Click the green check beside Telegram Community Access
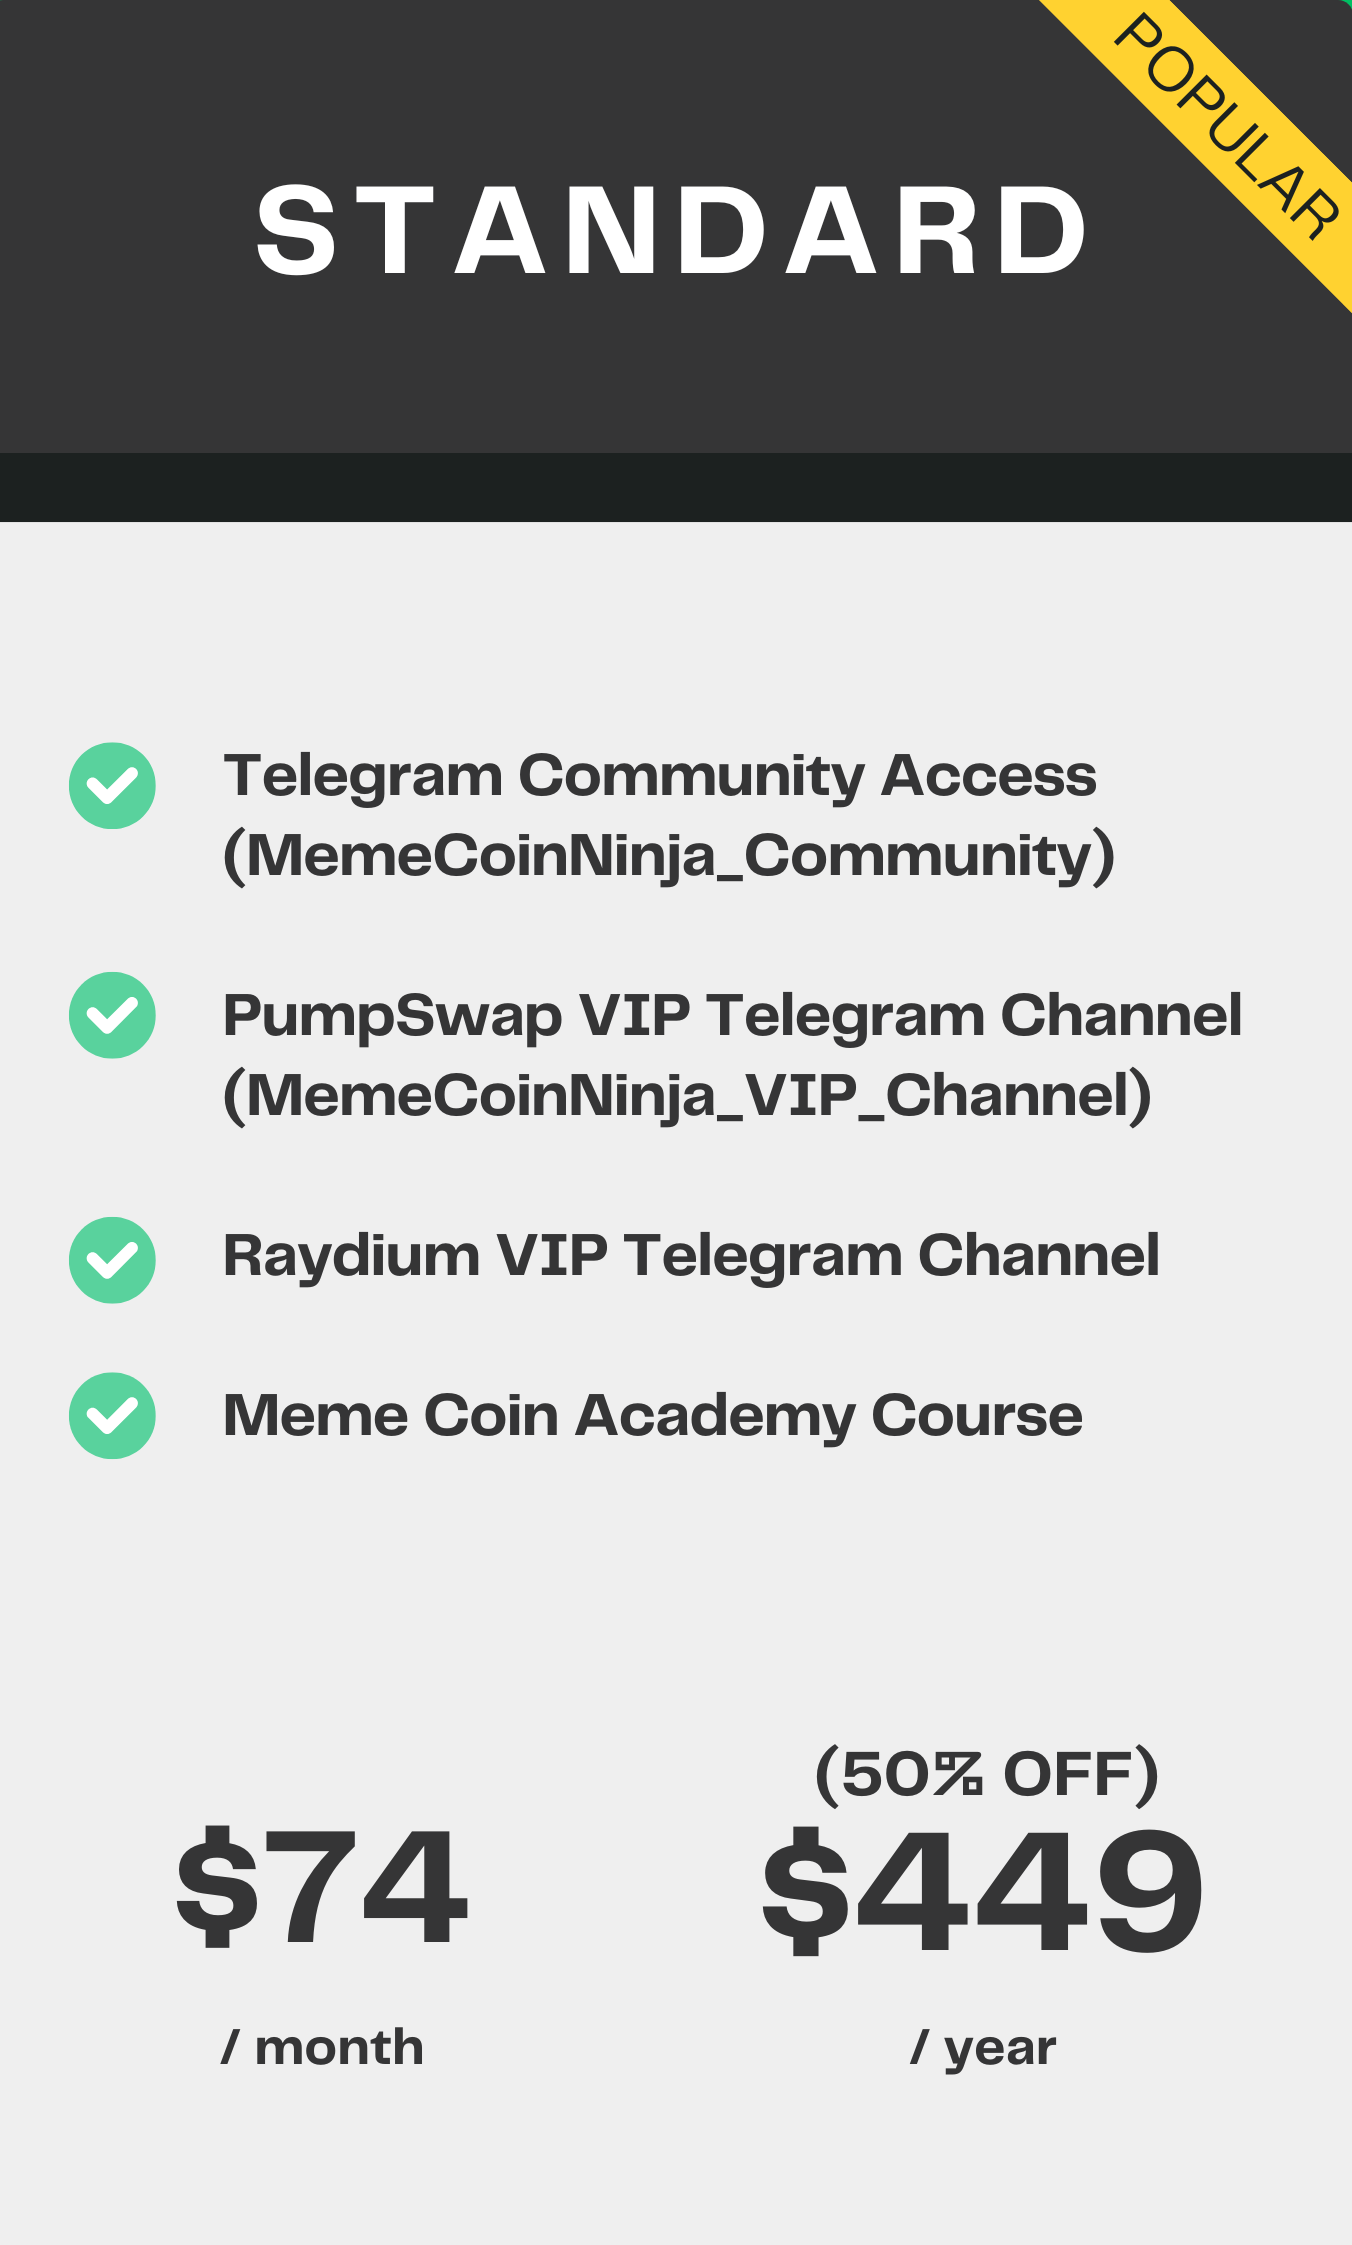Viewport: 1352px width, 2245px height. pyautogui.click(x=112, y=785)
